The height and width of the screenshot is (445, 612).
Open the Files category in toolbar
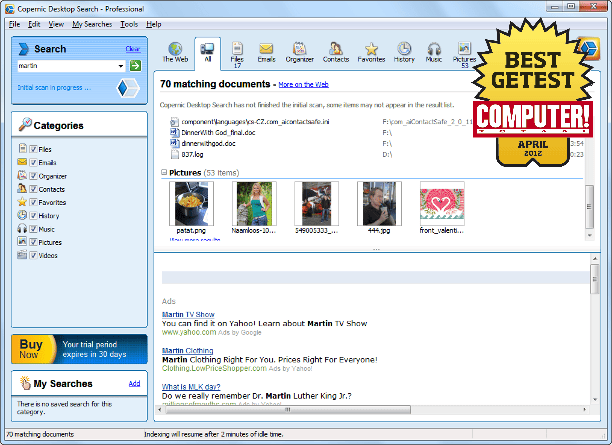237,55
